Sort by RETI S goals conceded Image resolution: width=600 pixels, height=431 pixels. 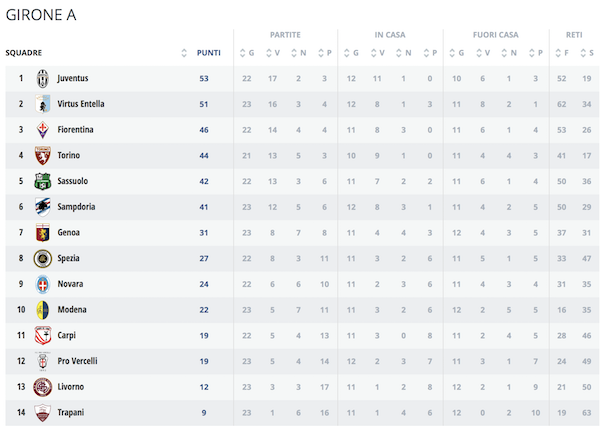(587, 53)
